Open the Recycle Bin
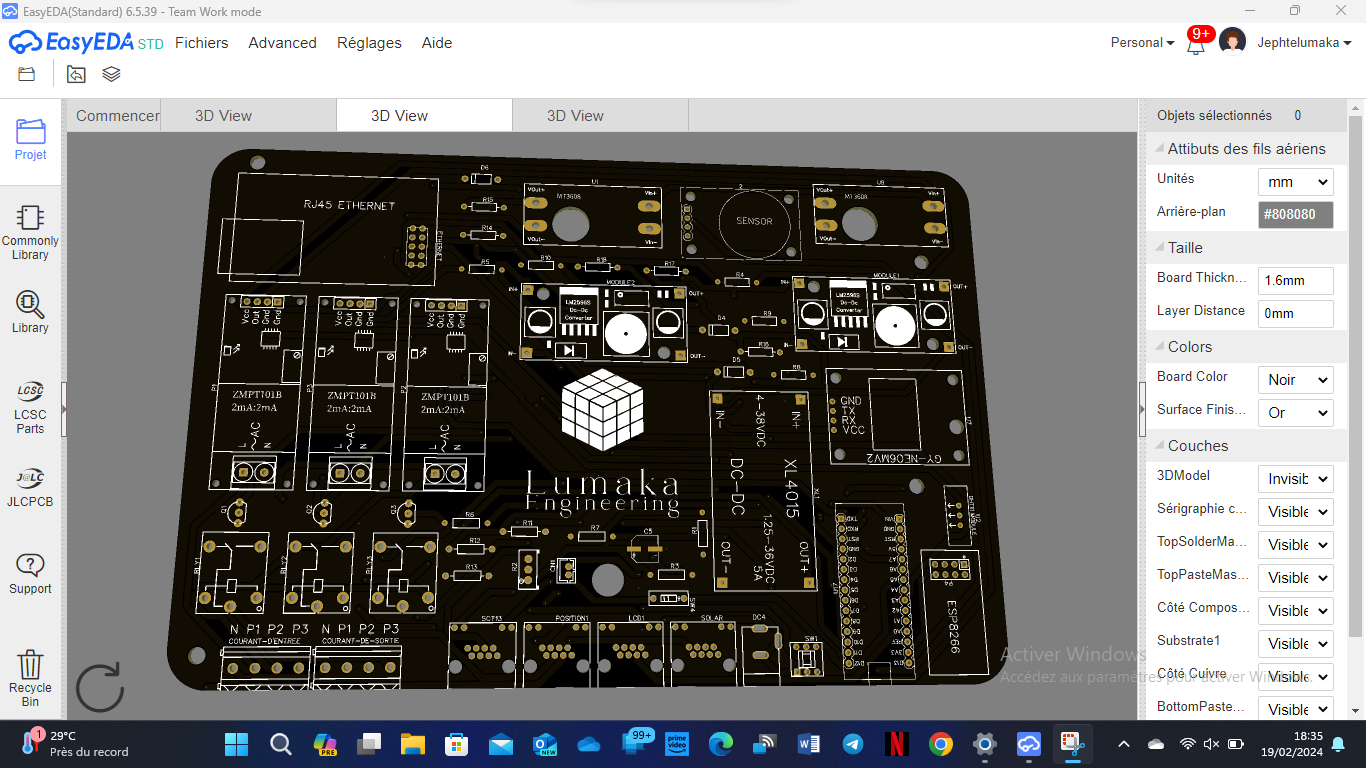 point(30,676)
